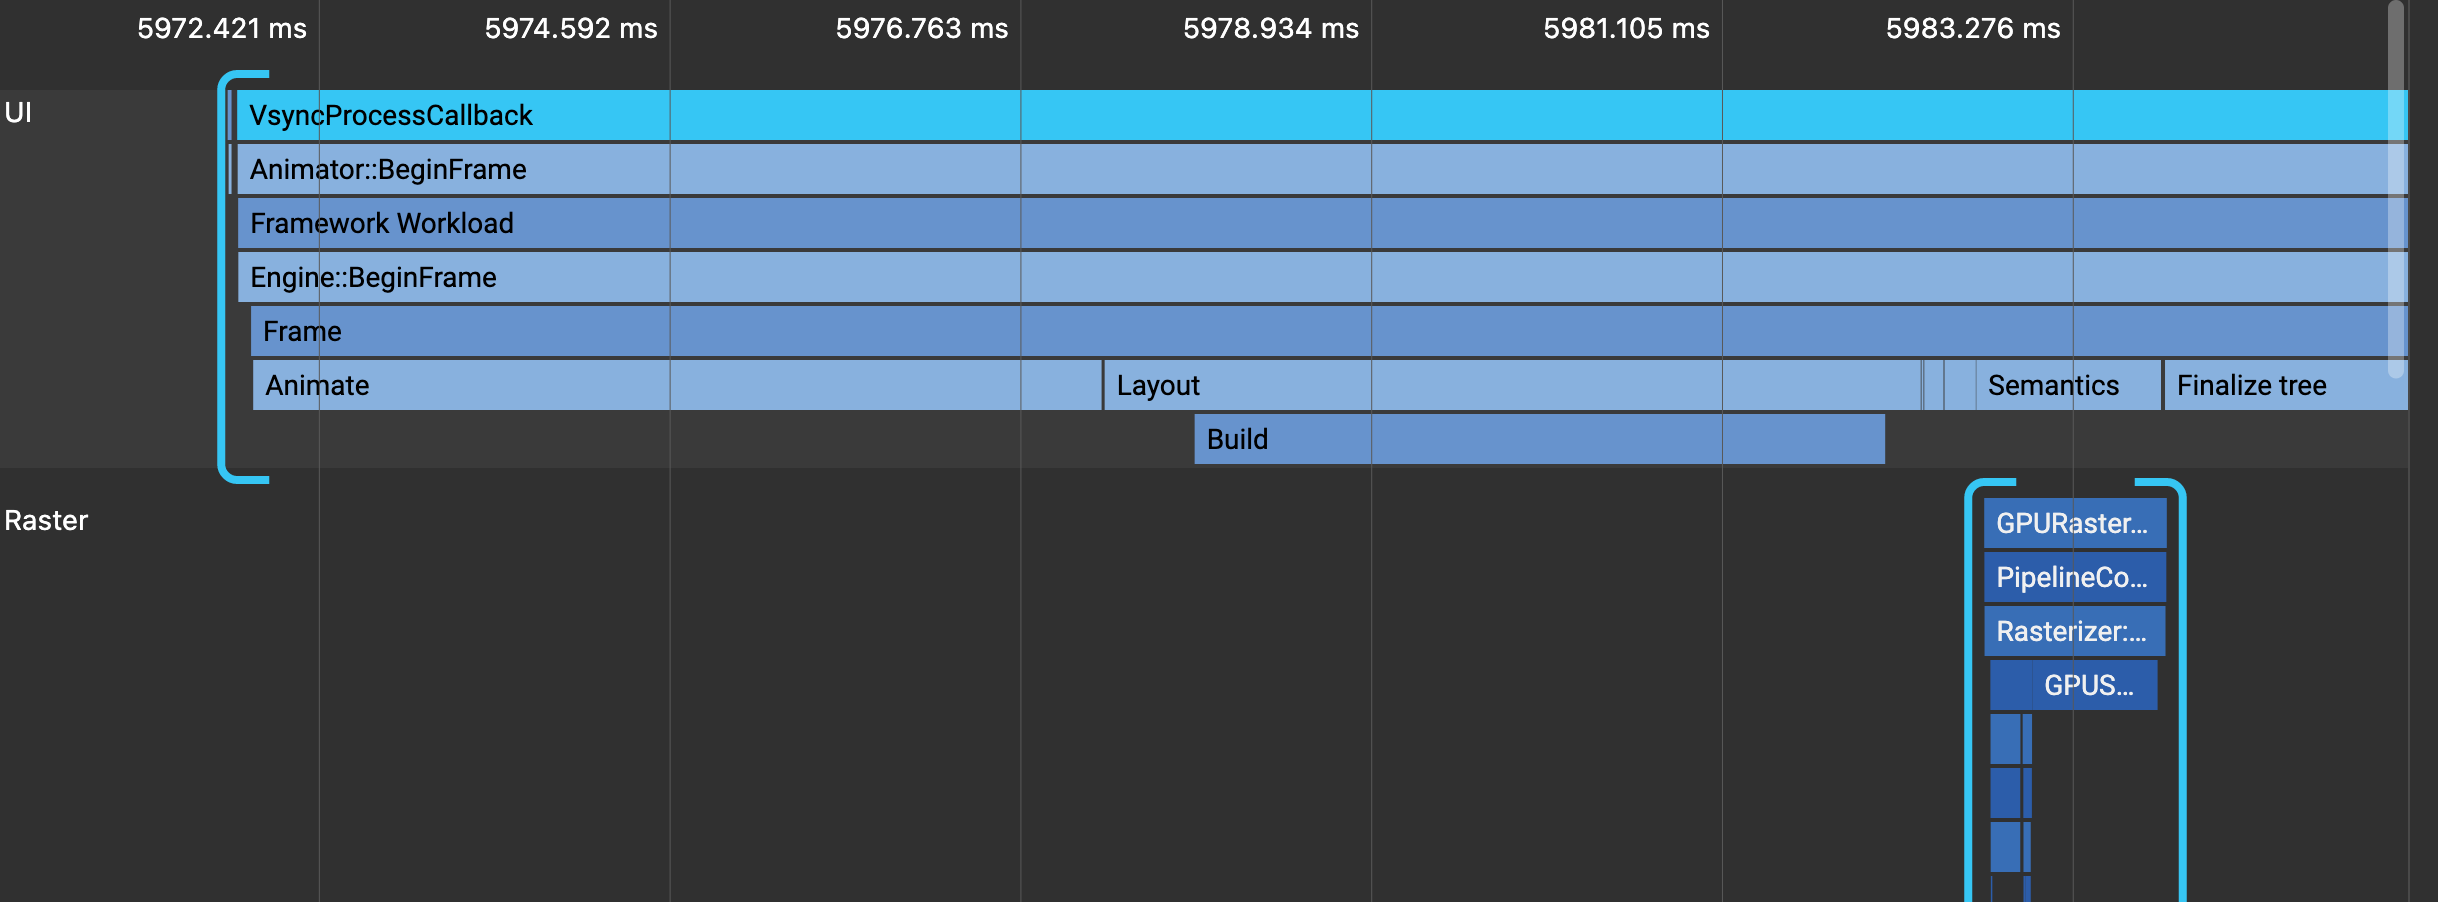Click the 5972.421 ms timestamp on the ruler
Image resolution: width=2438 pixels, height=902 pixels.
tap(222, 29)
